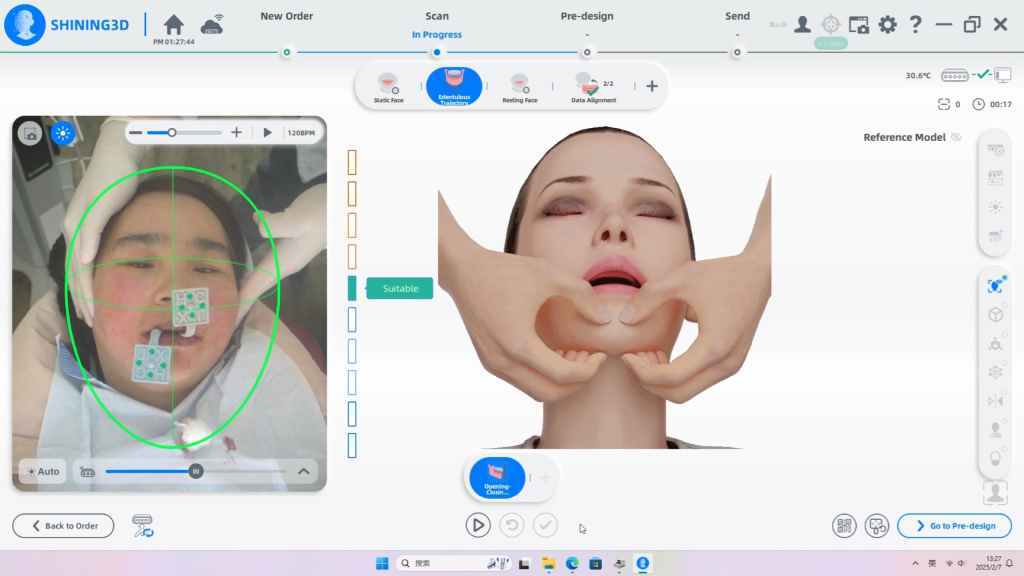Image resolution: width=1024 pixels, height=576 pixels.
Task: Add a new scan stage with the plus icon
Action: point(651,86)
